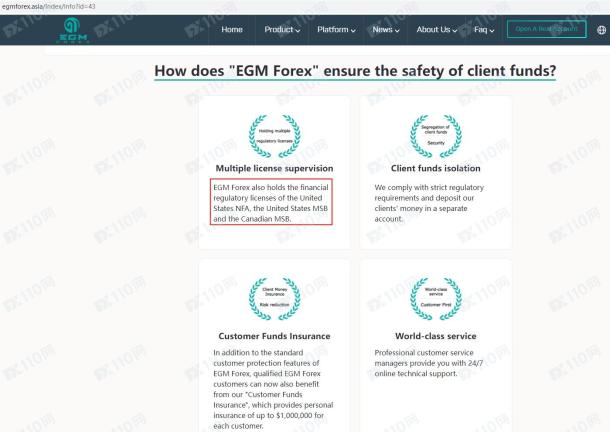Click the 'World-class service' title

(x=436, y=336)
